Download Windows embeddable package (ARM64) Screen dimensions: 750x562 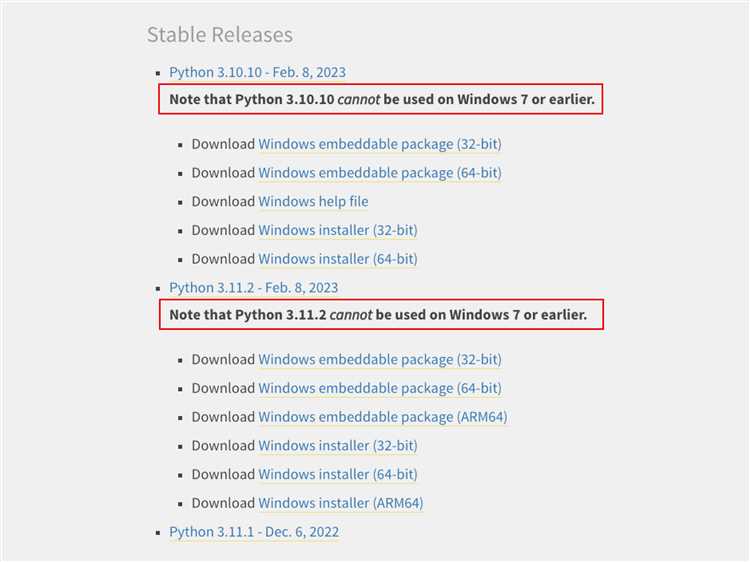383,417
